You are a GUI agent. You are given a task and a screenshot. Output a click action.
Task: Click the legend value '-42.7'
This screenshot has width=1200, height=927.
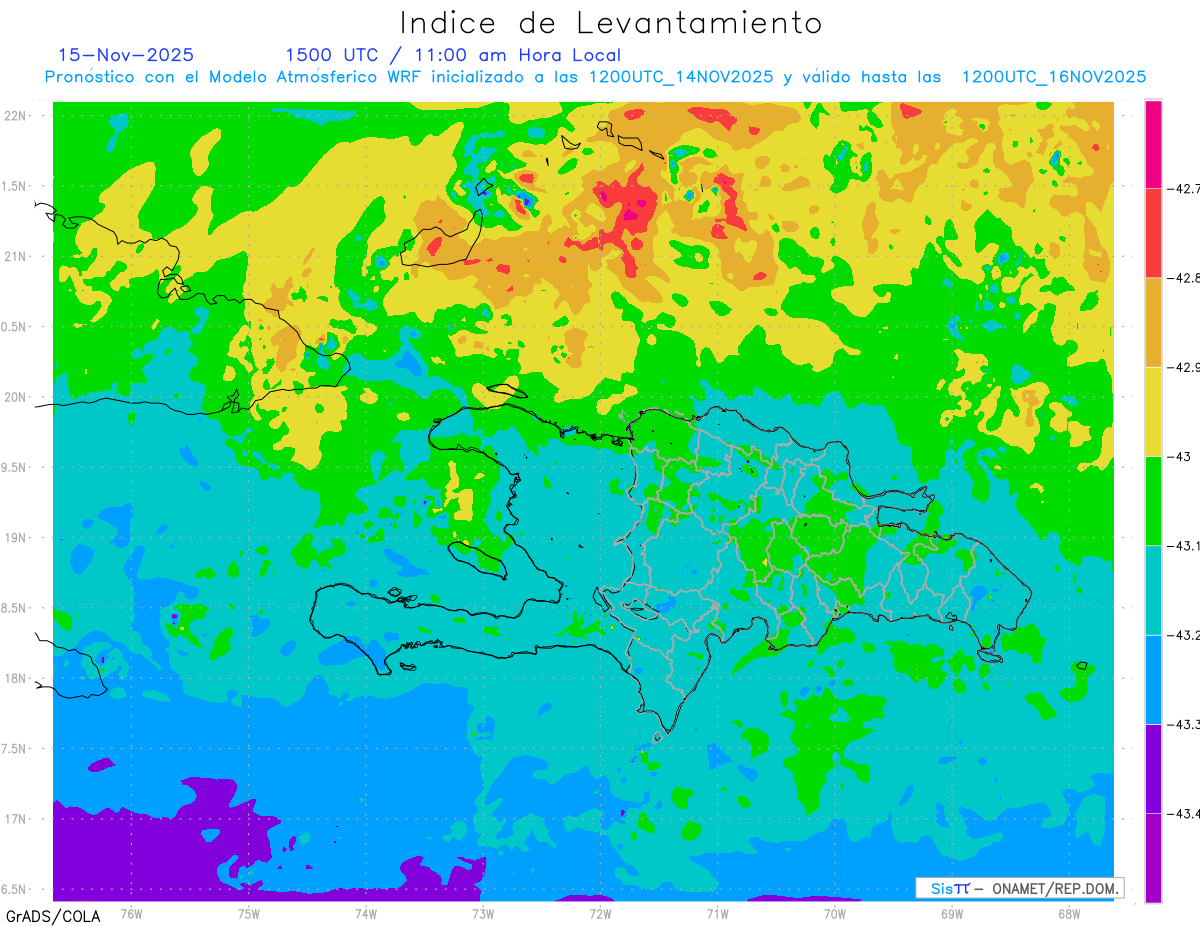(1184, 188)
